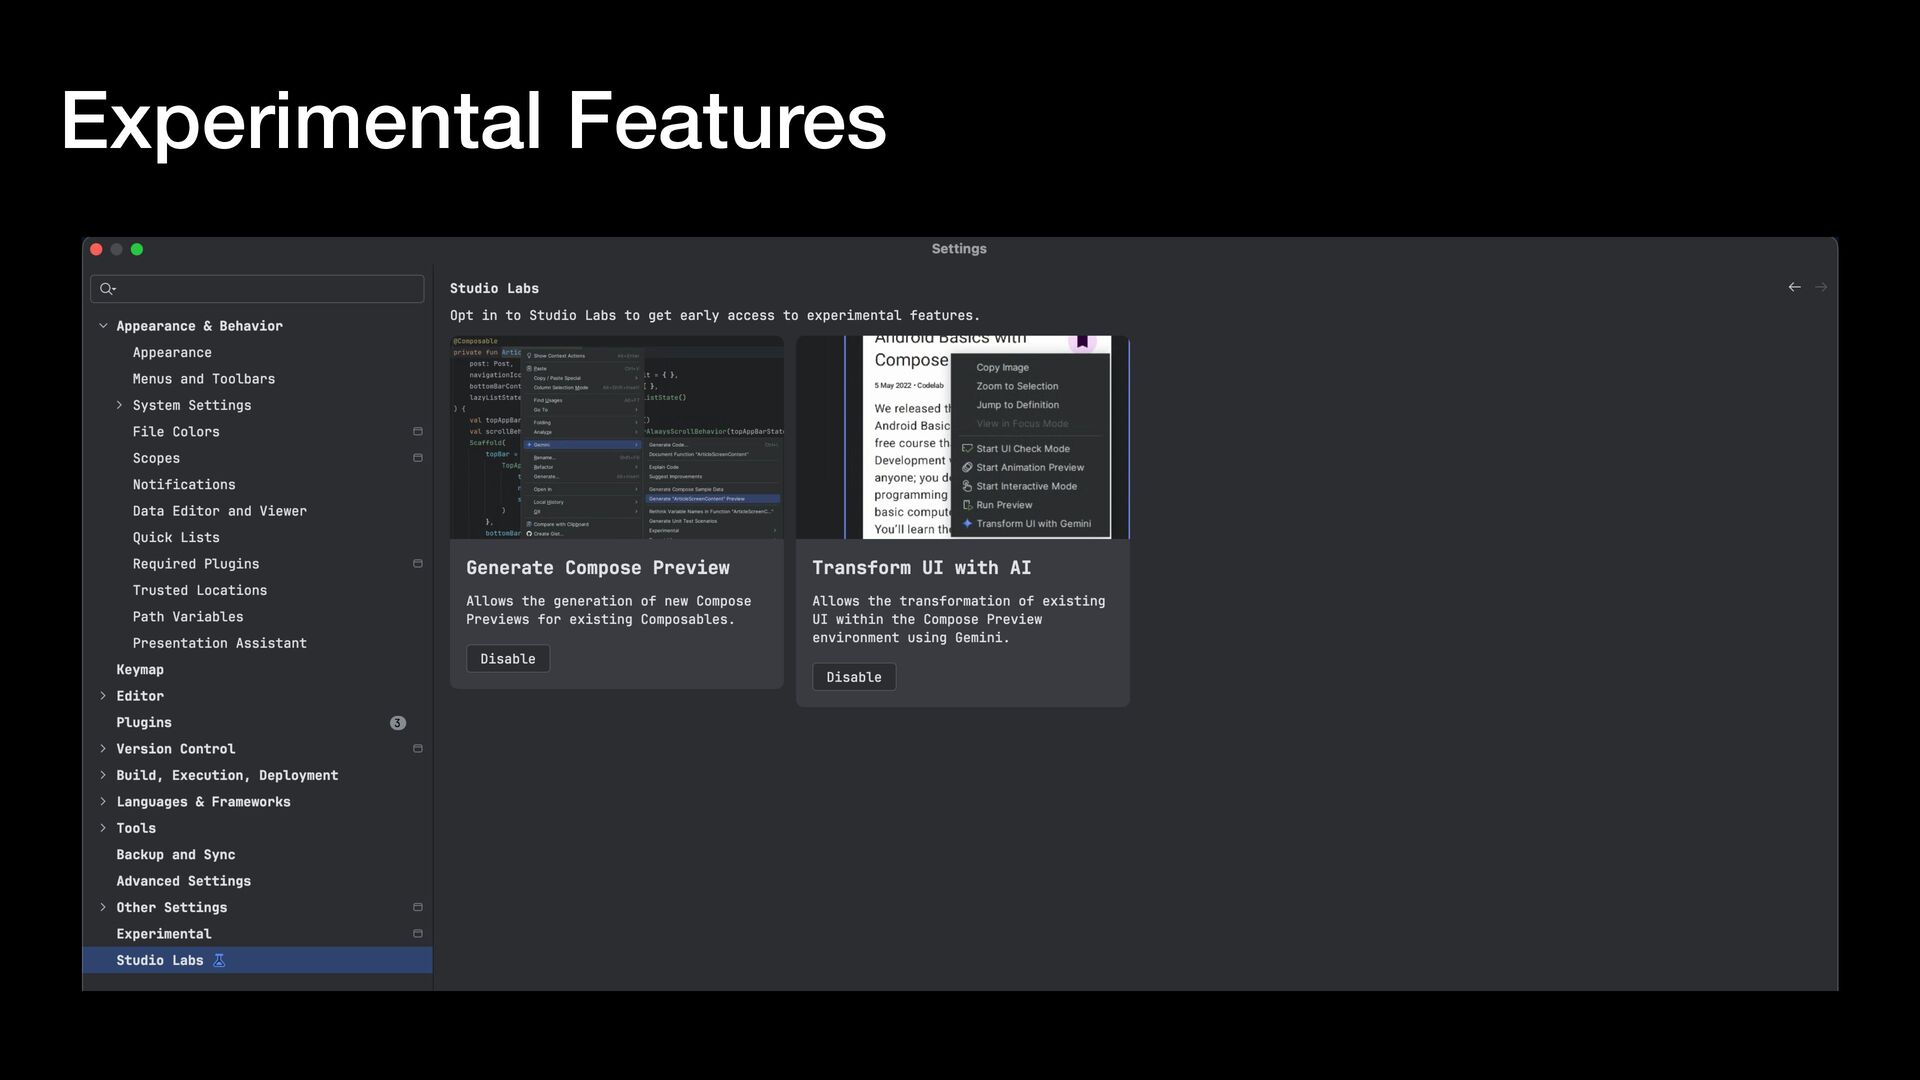The image size is (1920, 1080).
Task: Expand the Editor settings section
Action: [103, 696]
